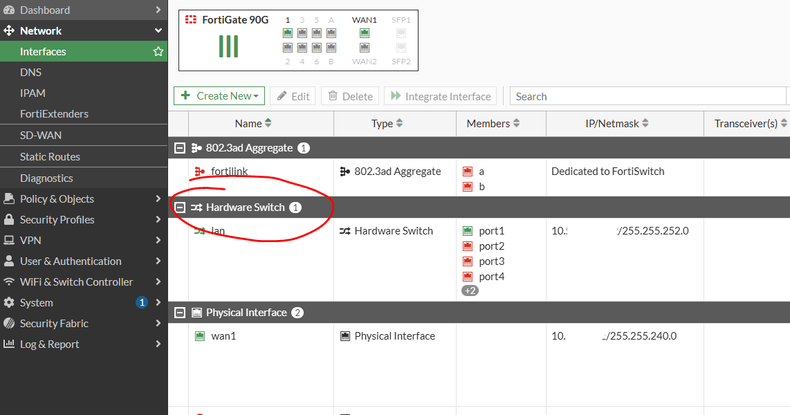This screenshot has width=790, height=415.
Task: Select the lan interface row
Action: tap(479, 260)
